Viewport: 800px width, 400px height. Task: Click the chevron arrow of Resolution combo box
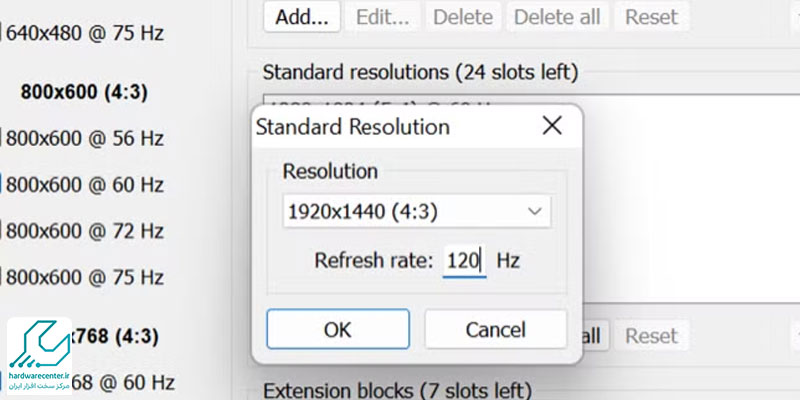point(534,211)
